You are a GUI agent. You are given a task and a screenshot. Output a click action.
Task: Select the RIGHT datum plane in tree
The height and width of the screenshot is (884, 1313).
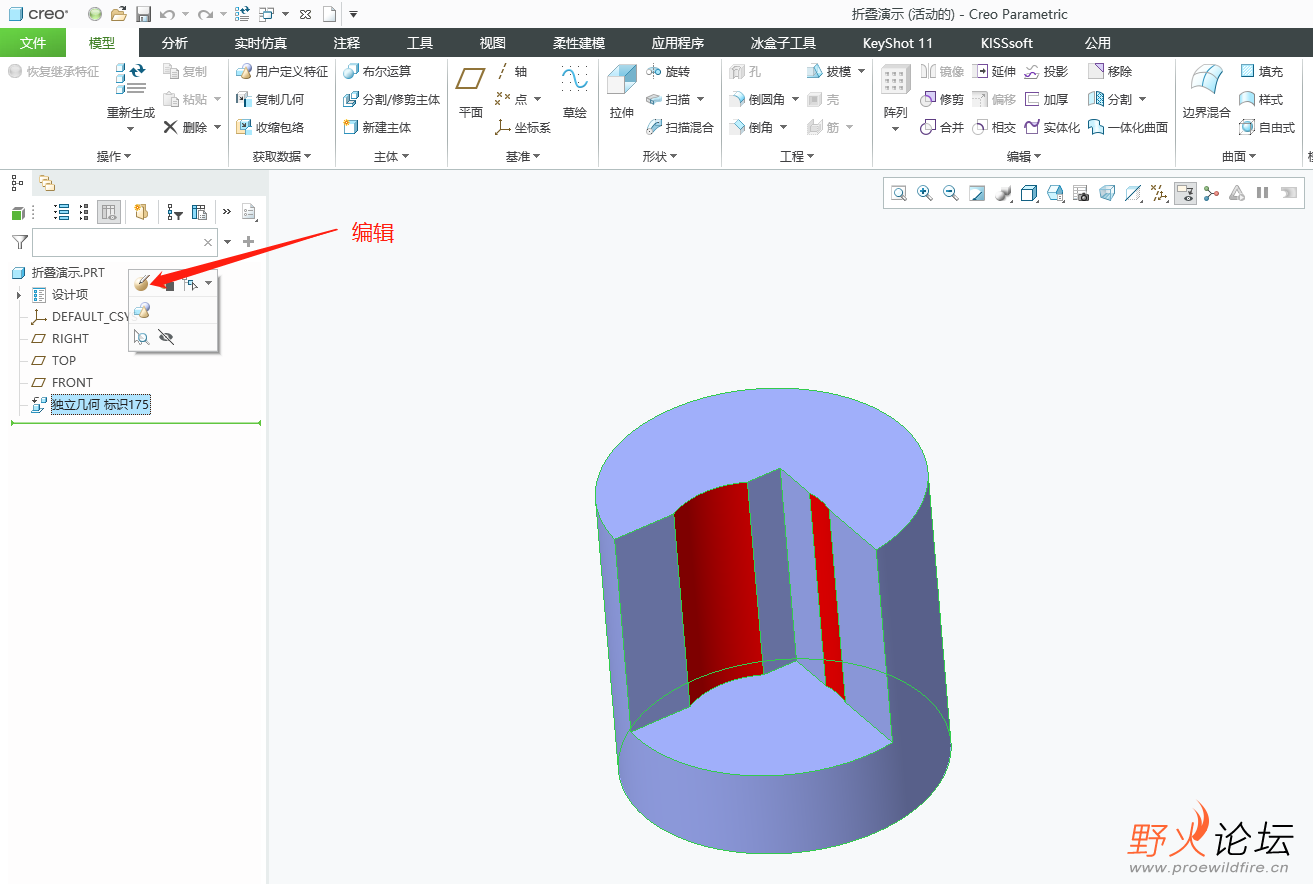pos(70,338)
